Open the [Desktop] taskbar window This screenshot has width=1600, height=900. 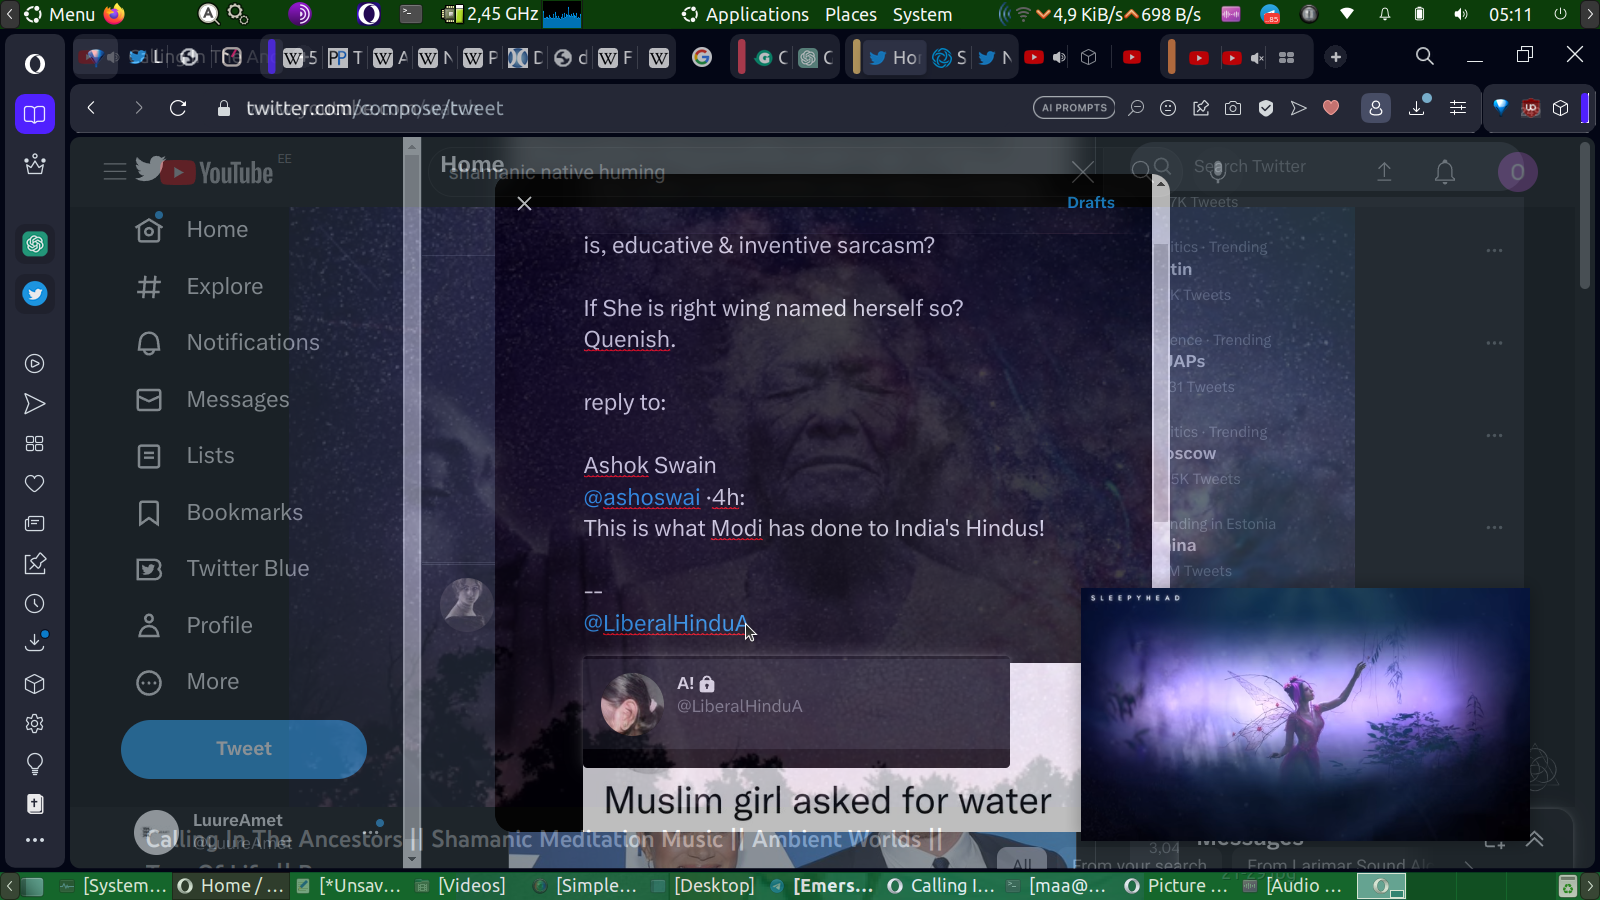pos(703,886)
